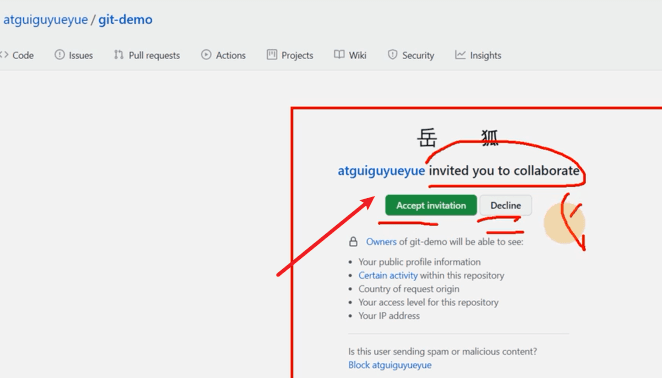This screenshot has width=662, height=378.
Task: Click the Code brackets icon
Action: (x=4, y=54)
